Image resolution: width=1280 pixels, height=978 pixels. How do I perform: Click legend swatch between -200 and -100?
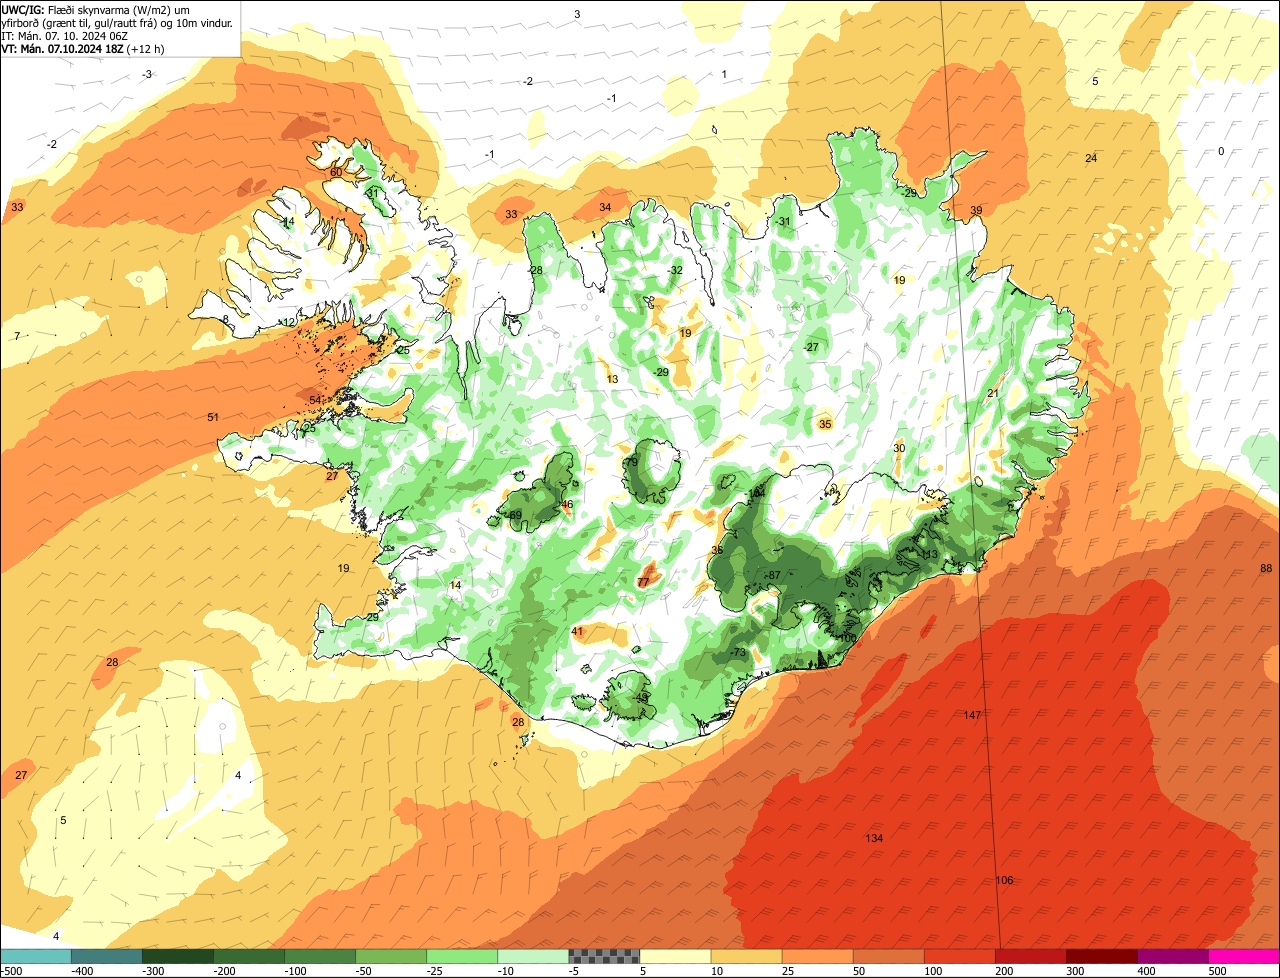(x=250, y=956)
